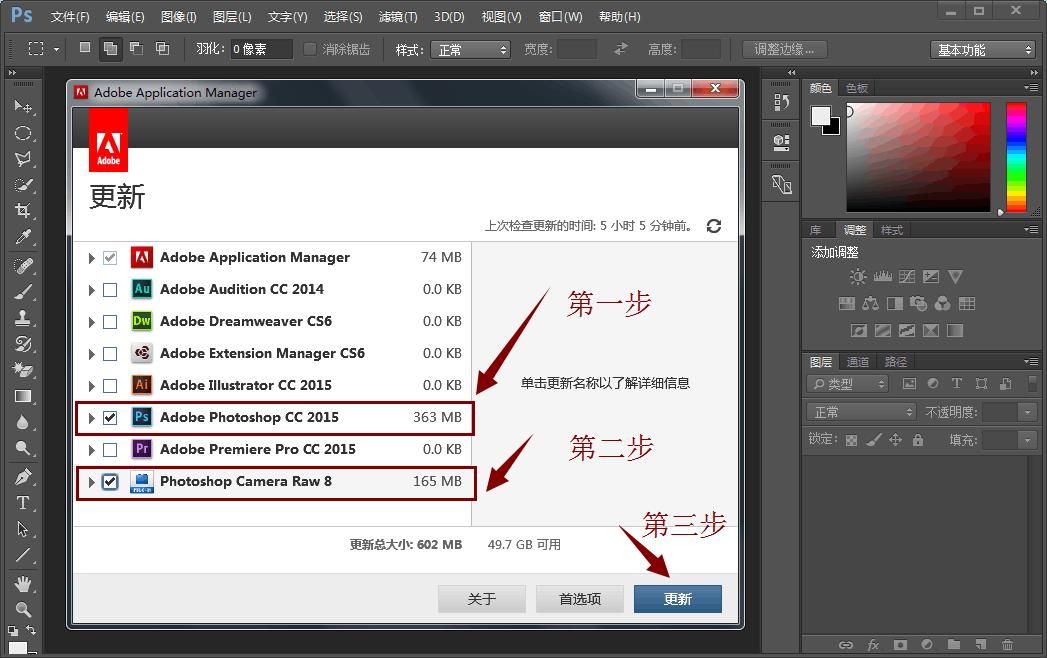
Task: Check the Adobe Premiere Pro CC 2015 checkbox
Action: pyautogui.click(x=110, y=450)
